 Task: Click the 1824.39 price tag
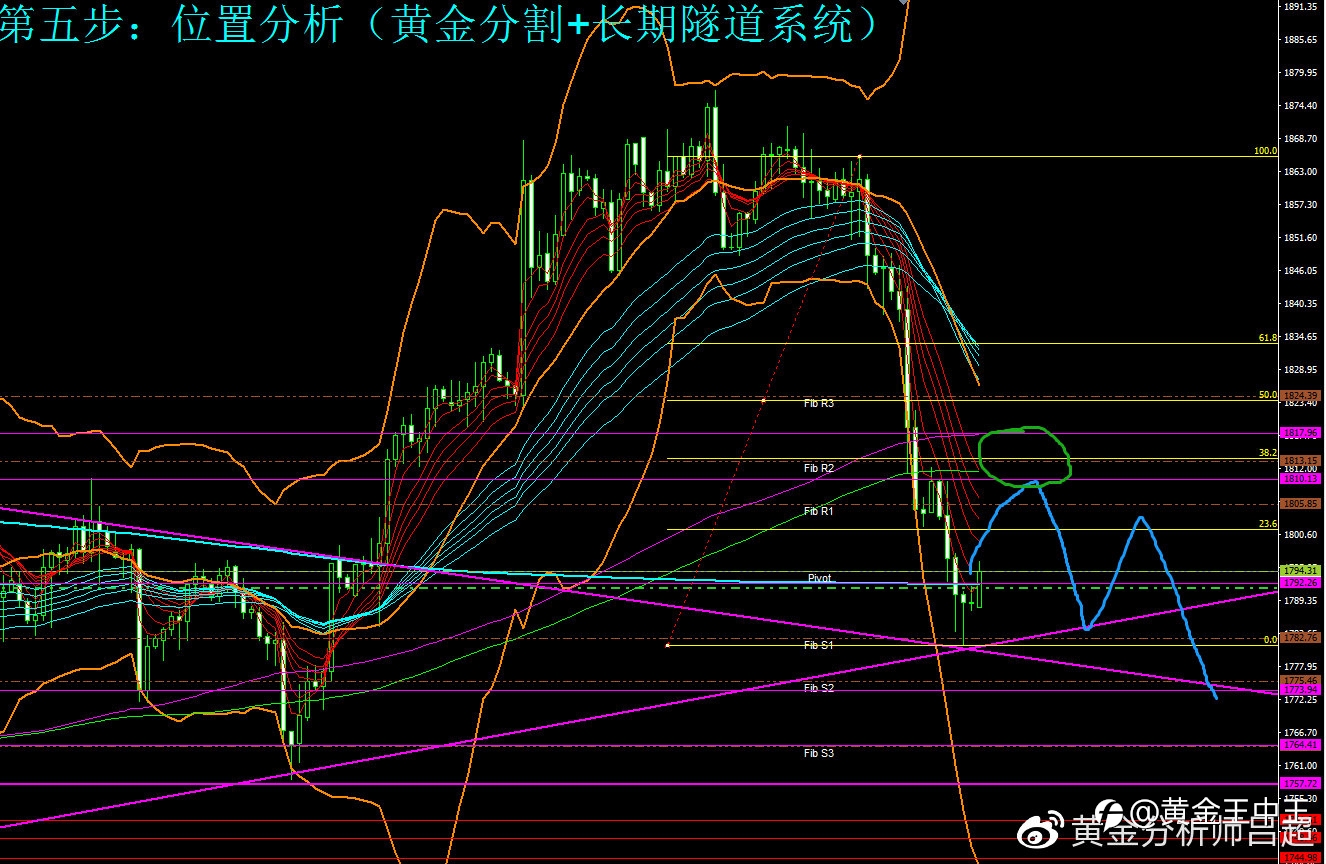click(x=1300, y=396)
